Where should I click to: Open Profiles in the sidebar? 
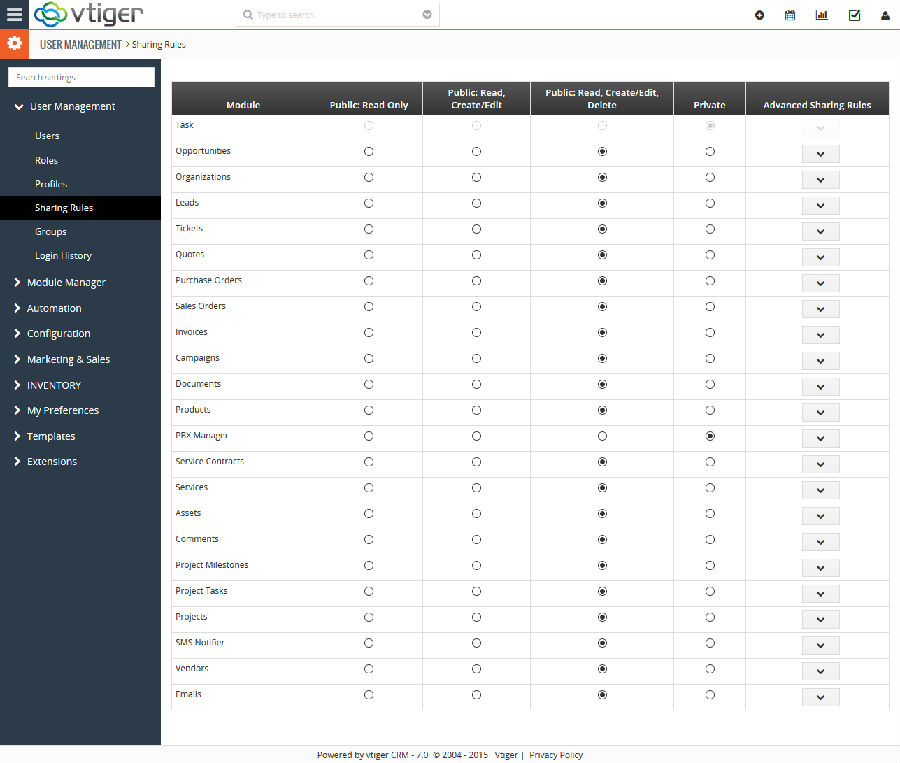(51, 184)
